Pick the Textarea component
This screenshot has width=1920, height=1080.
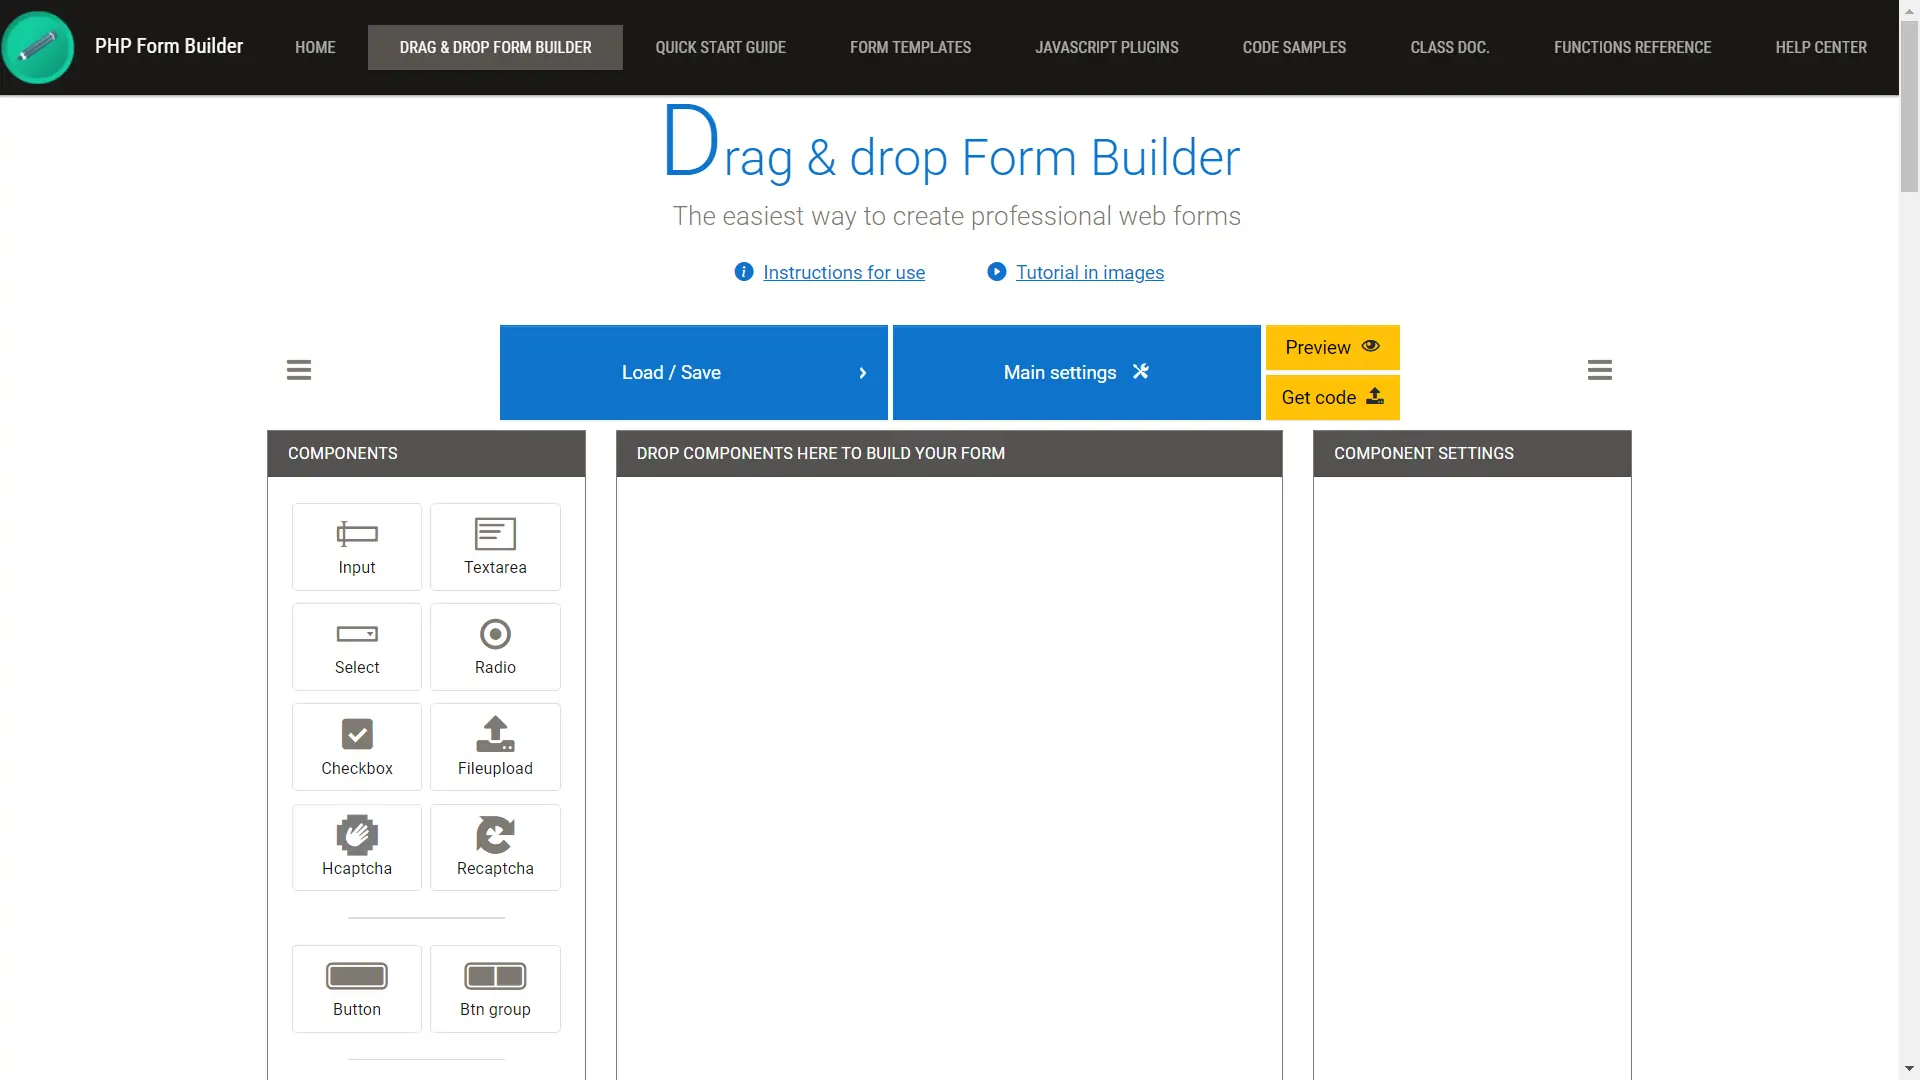point(495,546)
